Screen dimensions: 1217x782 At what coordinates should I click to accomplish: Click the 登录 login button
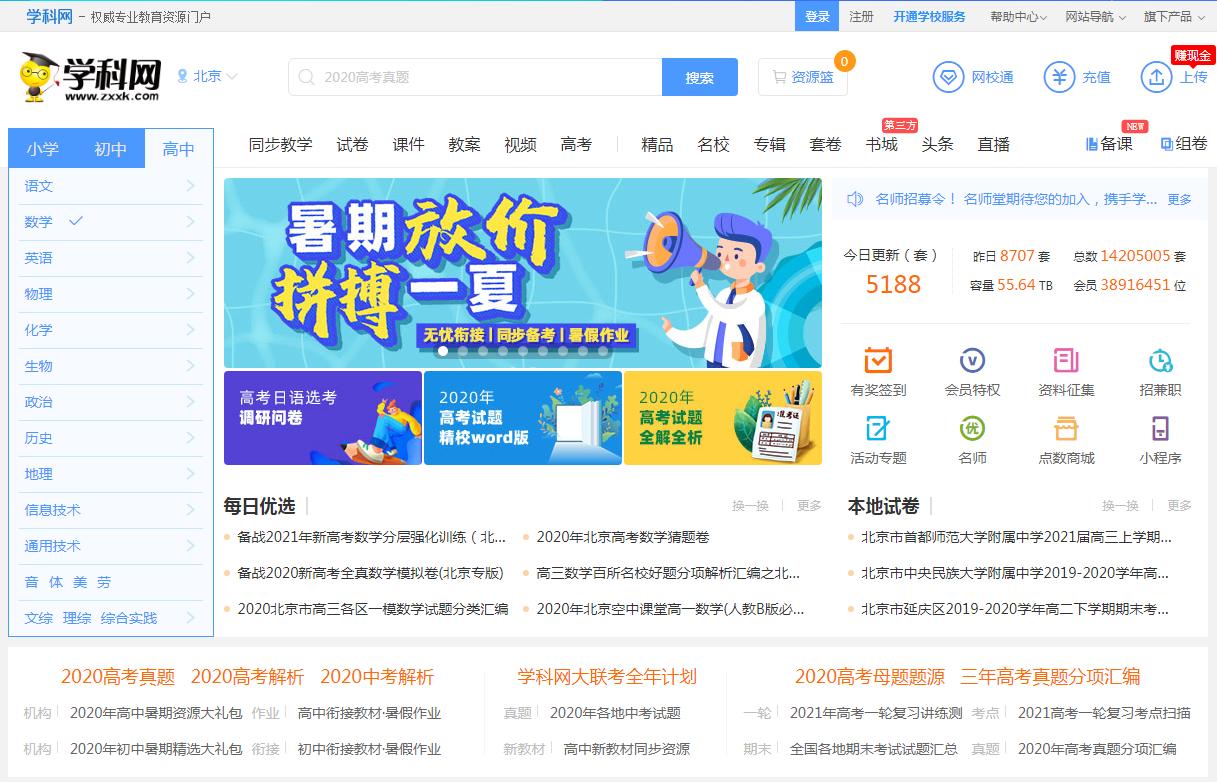coord(816,16)
